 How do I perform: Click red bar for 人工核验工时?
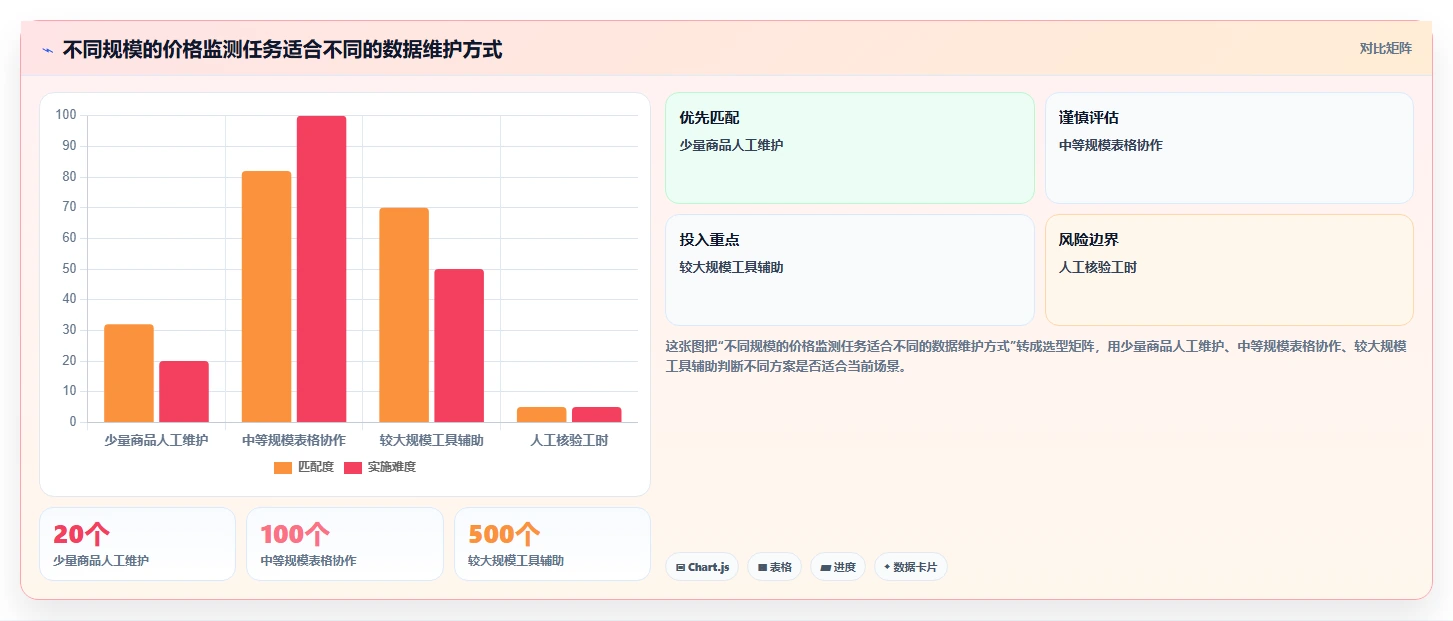click(x=596, y=414)
